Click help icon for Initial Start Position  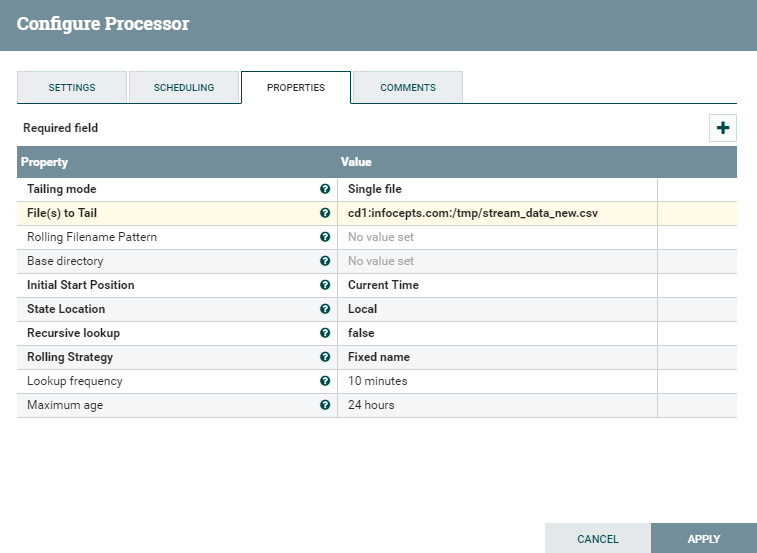tap(325, 285)
